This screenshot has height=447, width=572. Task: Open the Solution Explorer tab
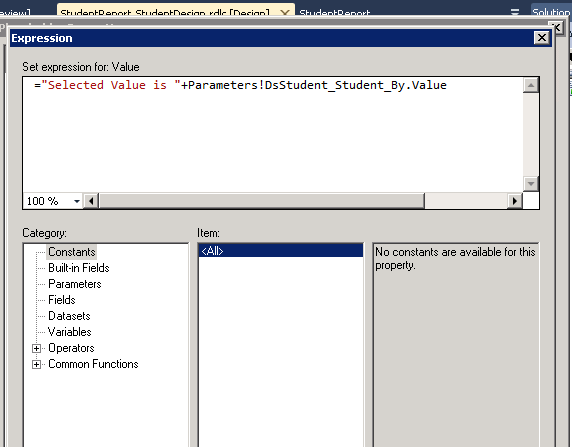(x=551, y=12)
